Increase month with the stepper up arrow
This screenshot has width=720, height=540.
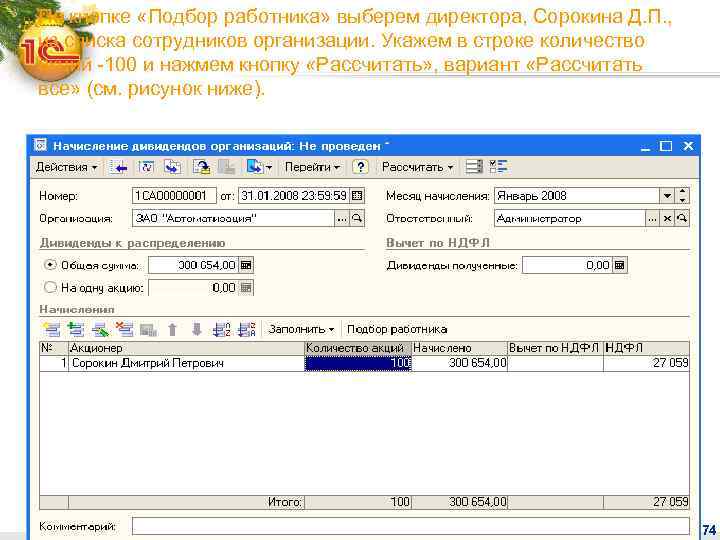tap(682, 192)
